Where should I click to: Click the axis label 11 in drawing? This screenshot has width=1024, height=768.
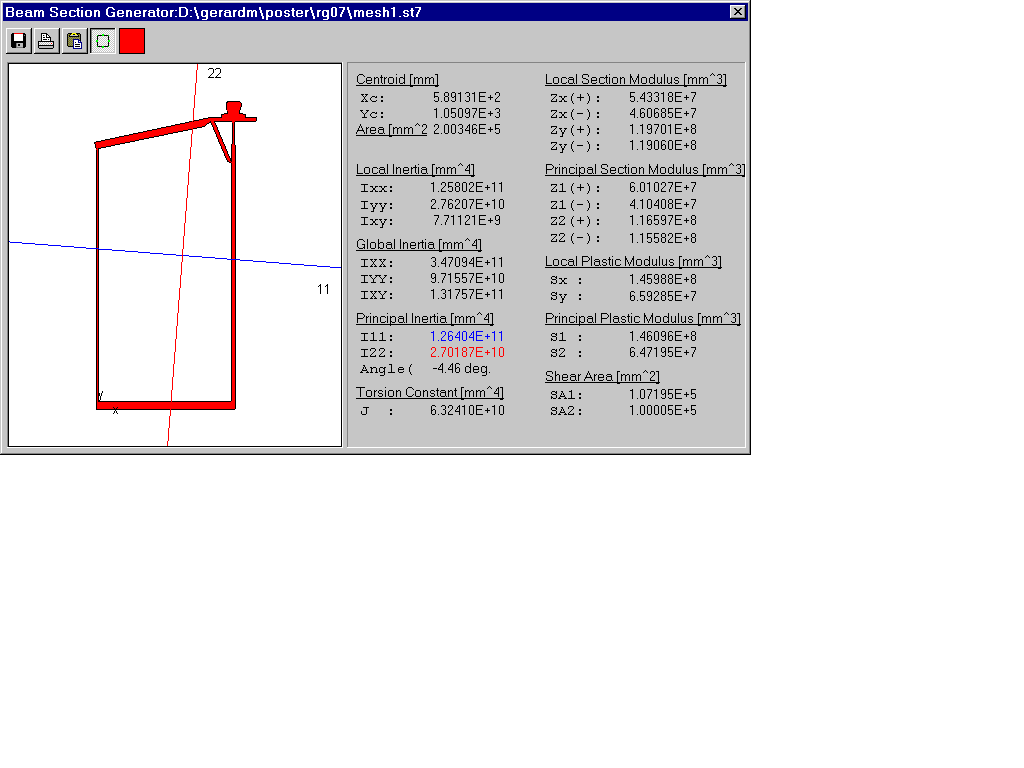tap(323, 290)
